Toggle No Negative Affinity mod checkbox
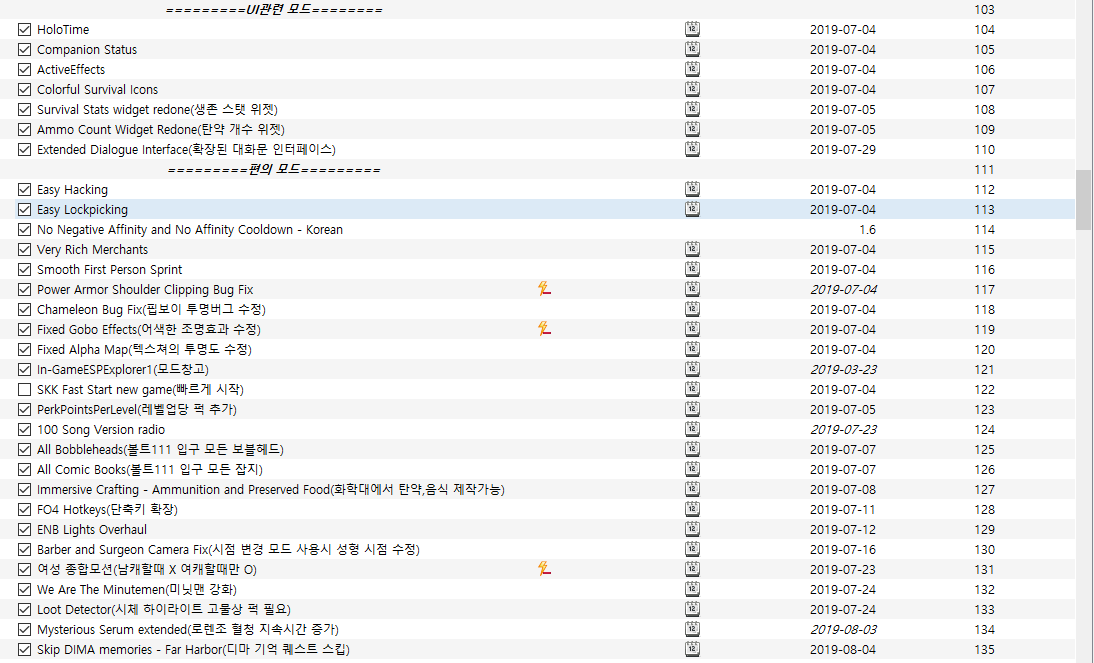Screen dimensions: 1094x663 tap(24, 230)
